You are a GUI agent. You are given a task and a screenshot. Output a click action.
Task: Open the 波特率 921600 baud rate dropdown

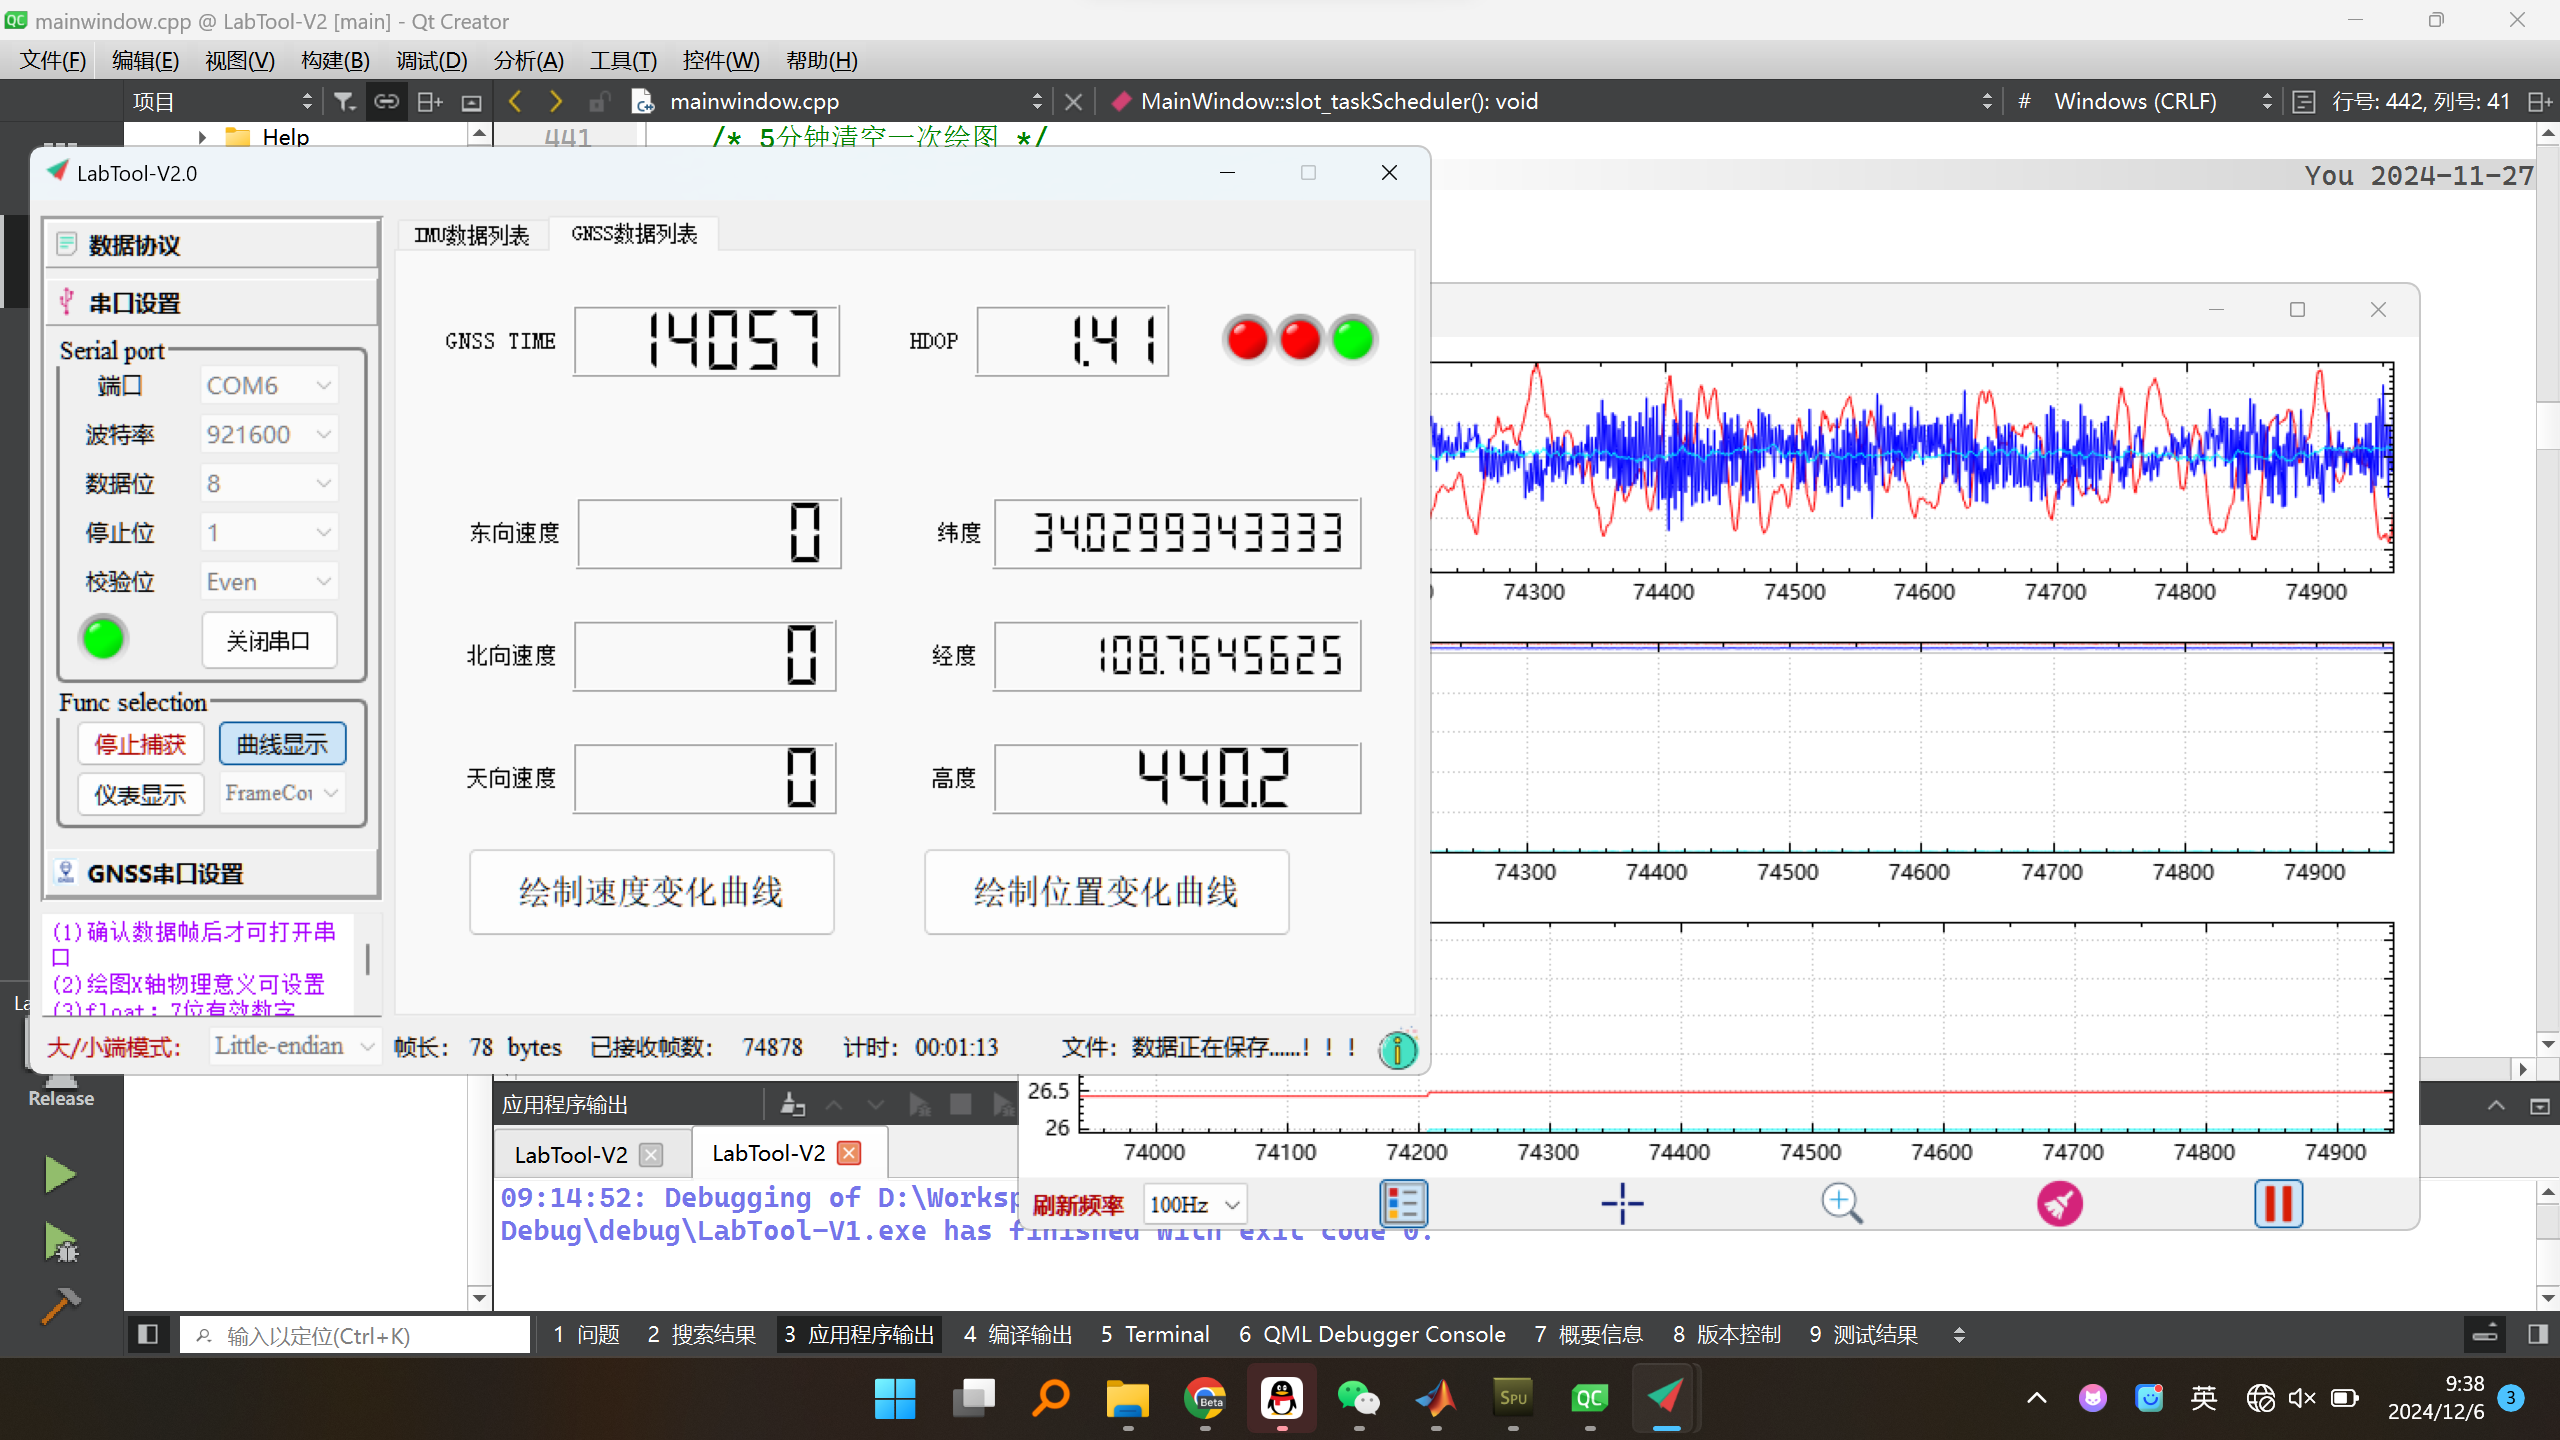[x=269, y=434]
